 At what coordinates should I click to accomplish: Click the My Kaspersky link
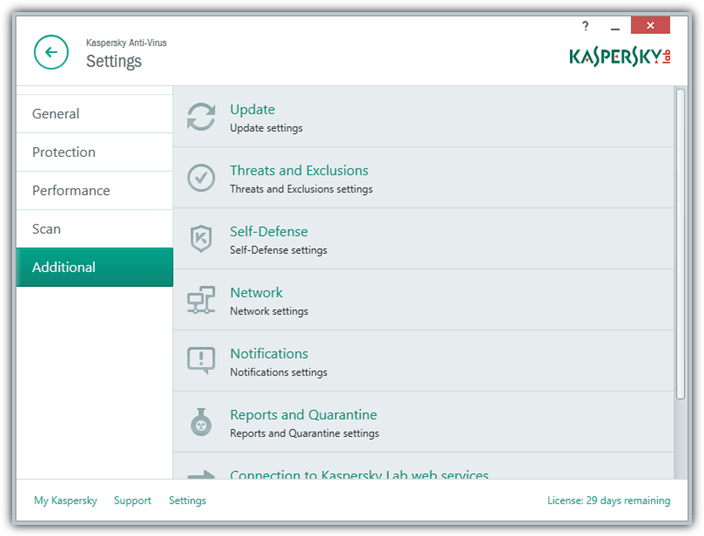65,500
